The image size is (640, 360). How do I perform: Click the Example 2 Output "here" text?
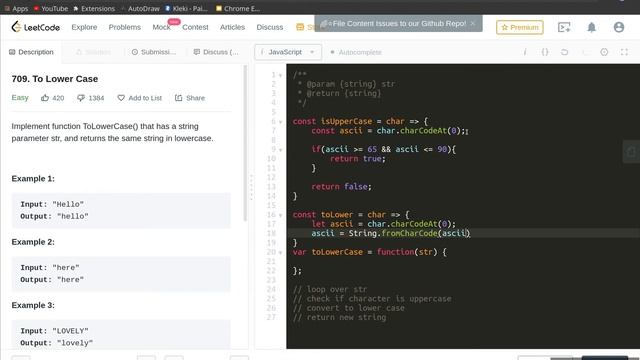pyautogui.click(x=52, y=280)
